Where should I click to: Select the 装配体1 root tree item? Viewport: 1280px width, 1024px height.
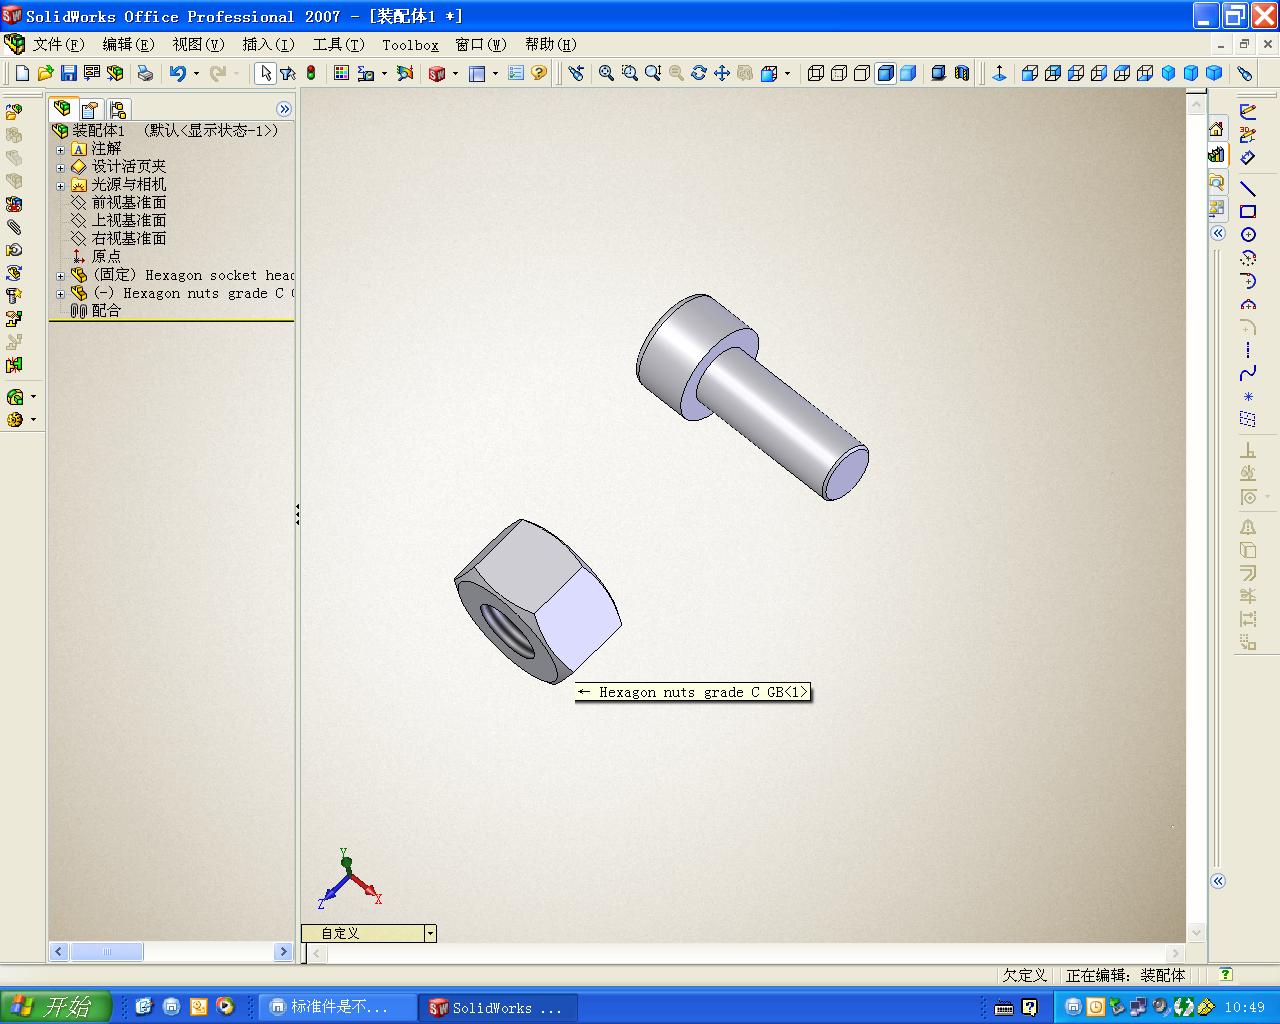coord(99,131)
